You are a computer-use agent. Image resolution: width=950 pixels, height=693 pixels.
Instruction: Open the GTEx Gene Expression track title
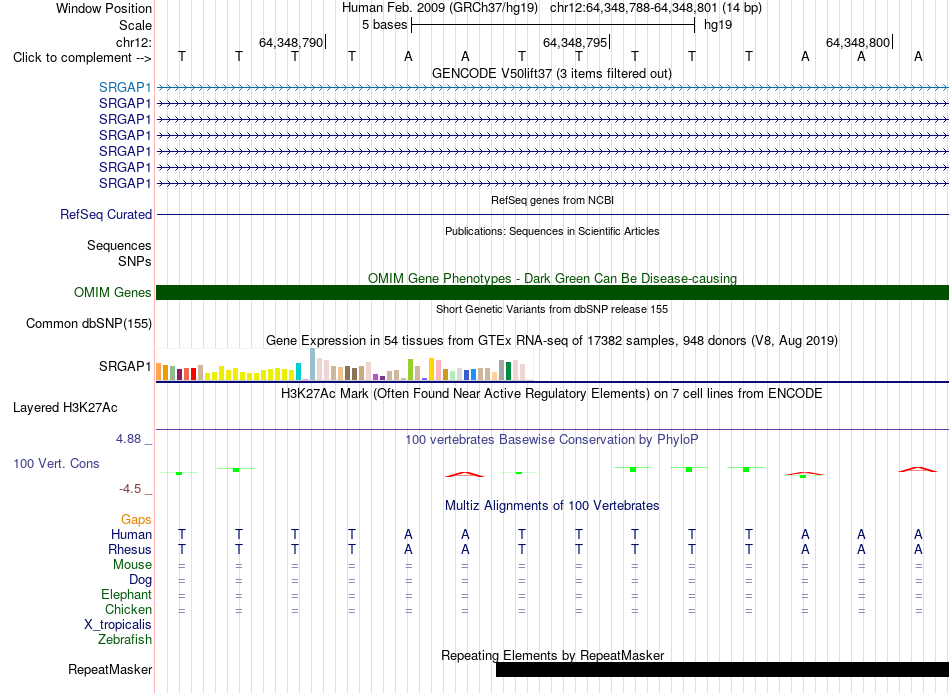tap(552, 340)
